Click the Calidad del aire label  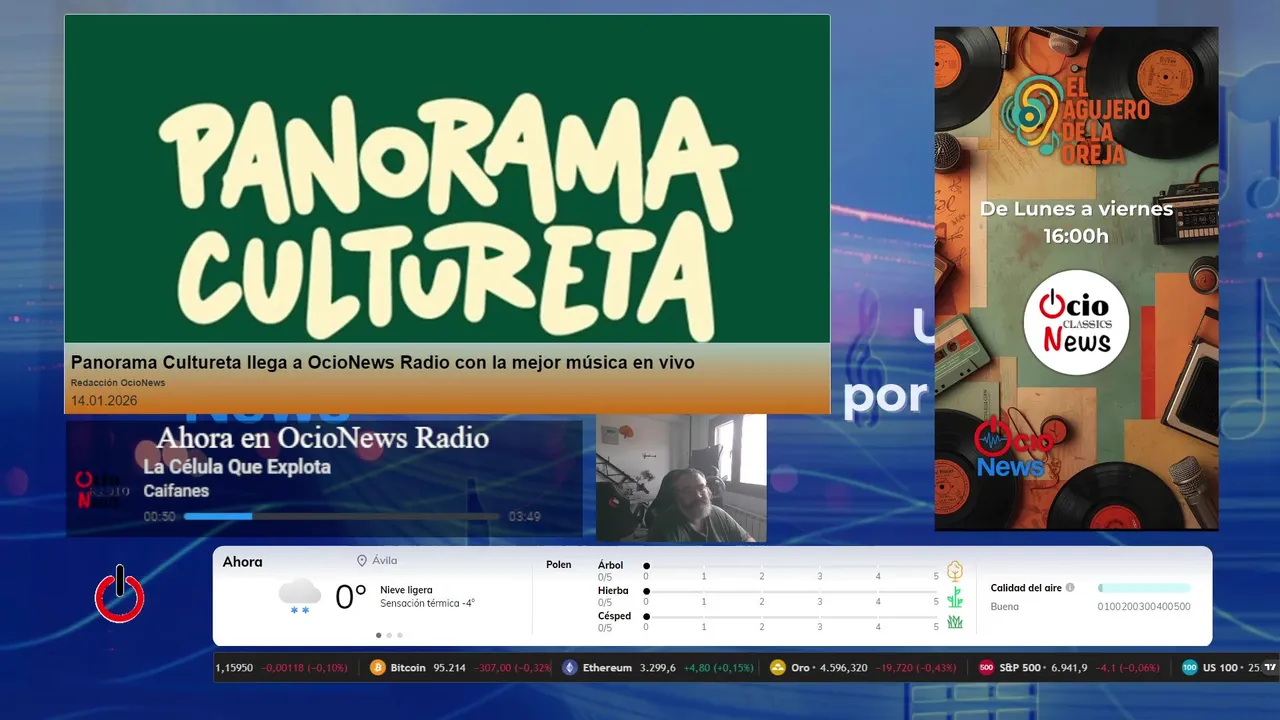pyautogui.click(x=1026, y=588)
